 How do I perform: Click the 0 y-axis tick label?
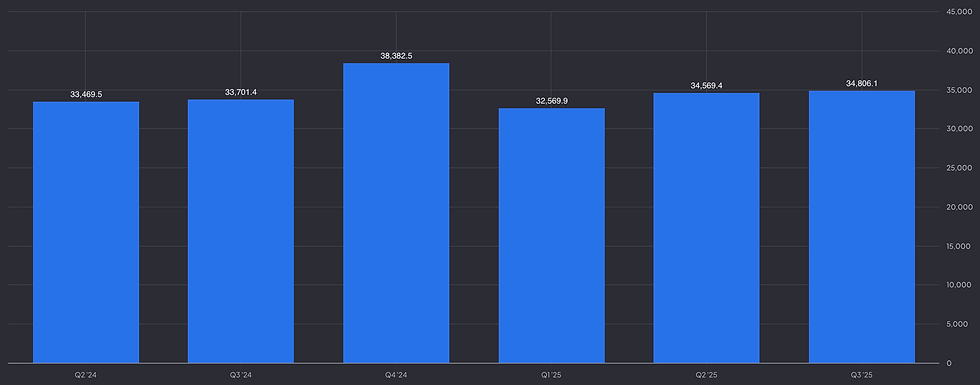(949, 363)
